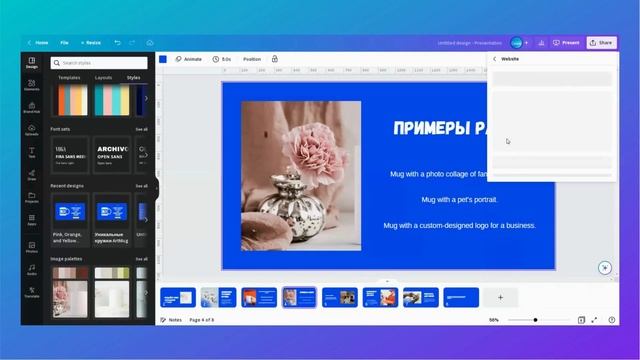640x360 pixels.
Task: Switch to the Templates tab
Action: click(69, 78)
